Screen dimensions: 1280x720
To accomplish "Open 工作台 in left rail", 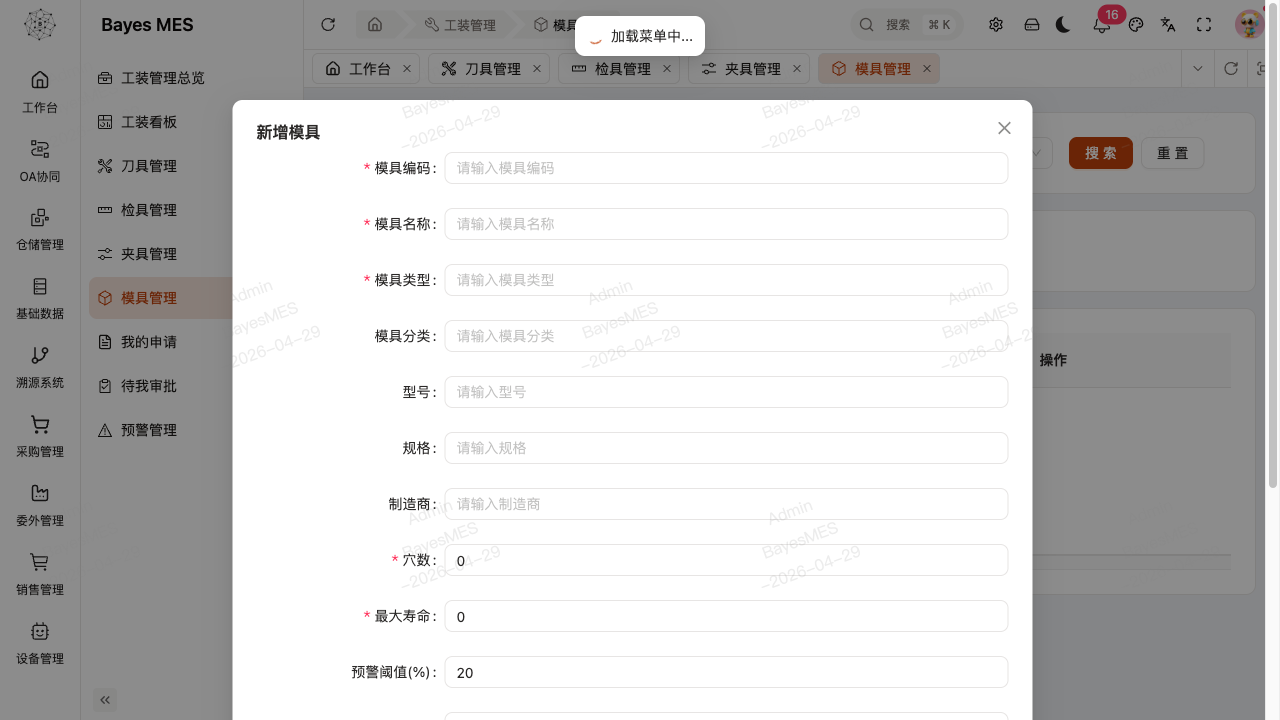I will 40,92.
